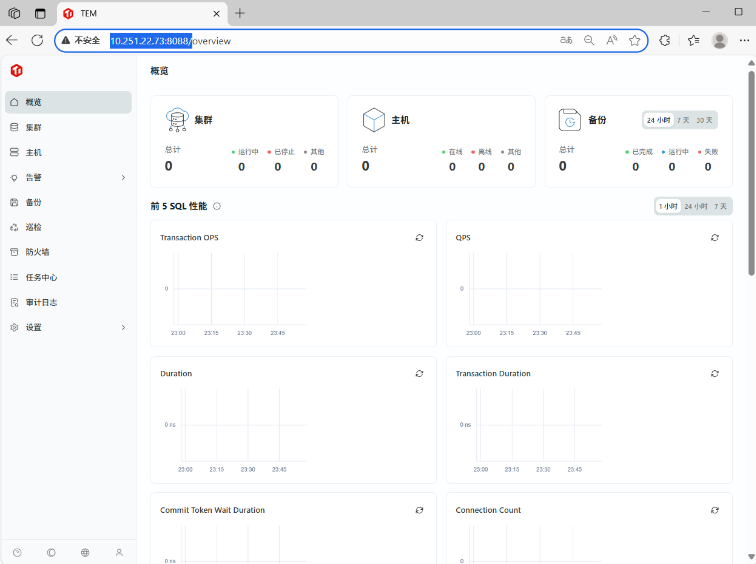Refresh the Transaction Duration chart
756x564 pixels.
tap(715, 373)
